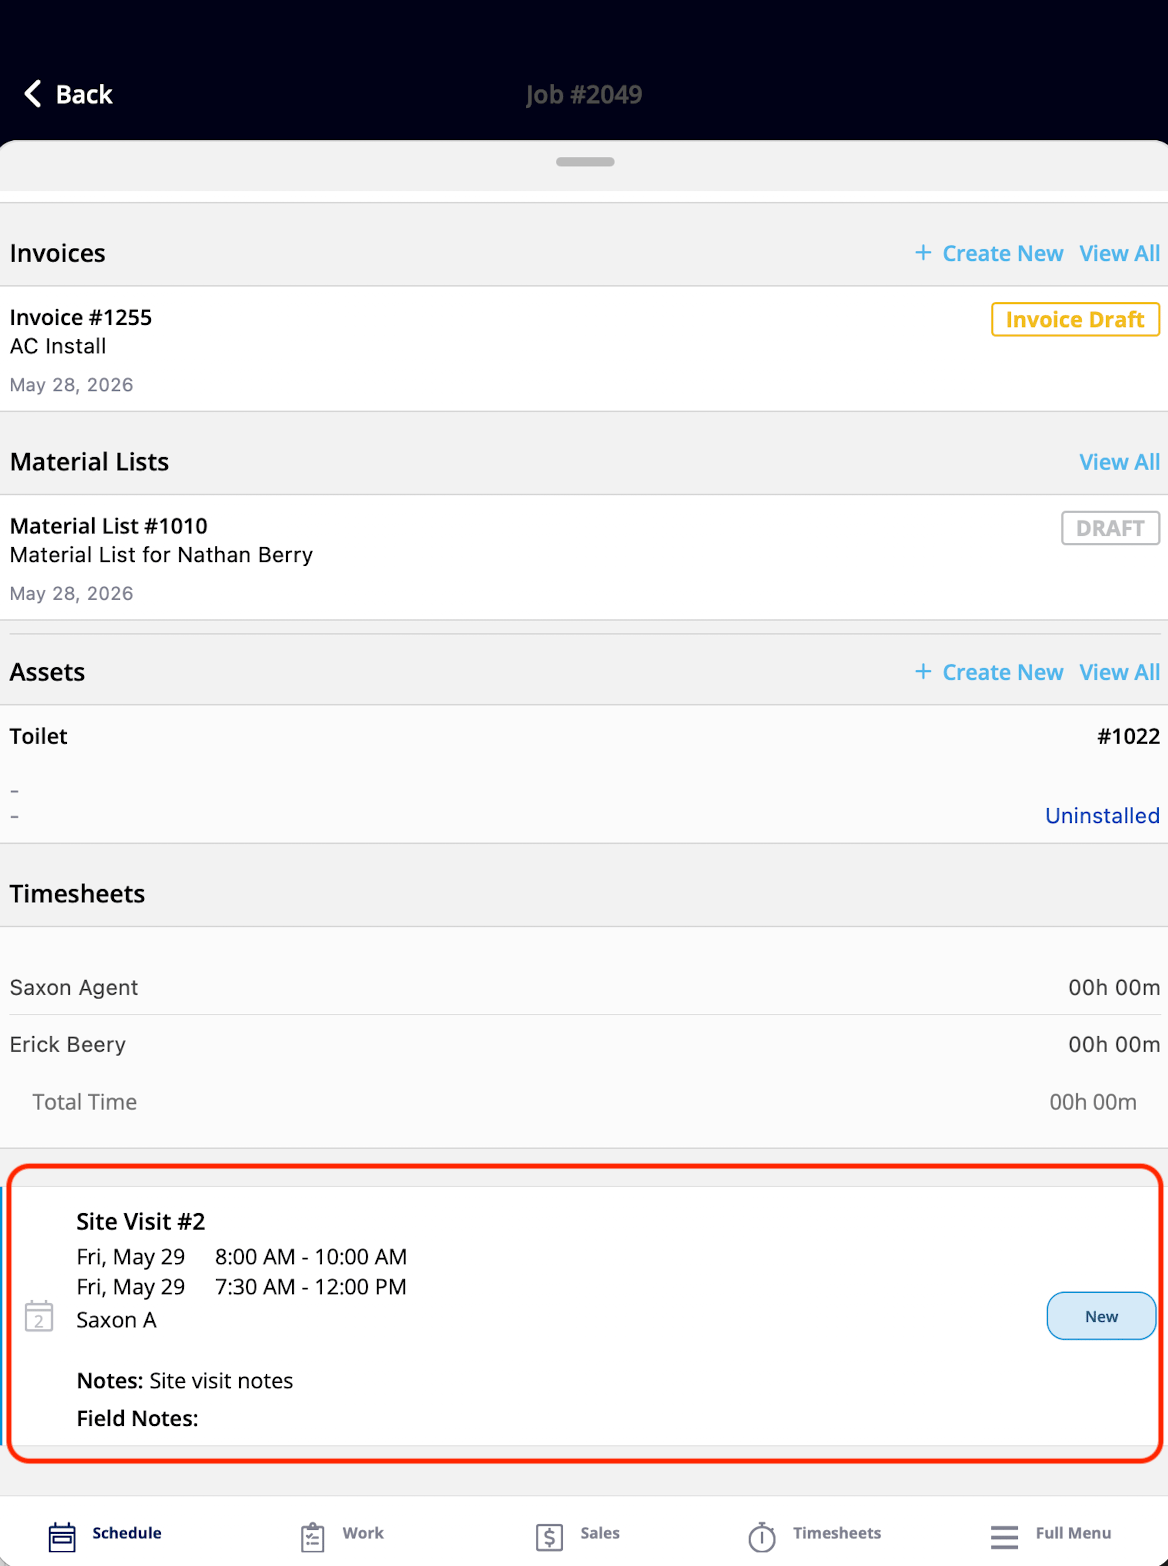
Task: Tap plus icon beside Invoices Create New
Action: tap(923, 253)
